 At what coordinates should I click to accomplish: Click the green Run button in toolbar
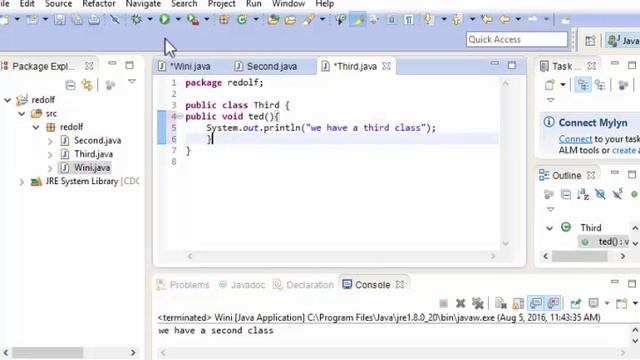point(164,19)
